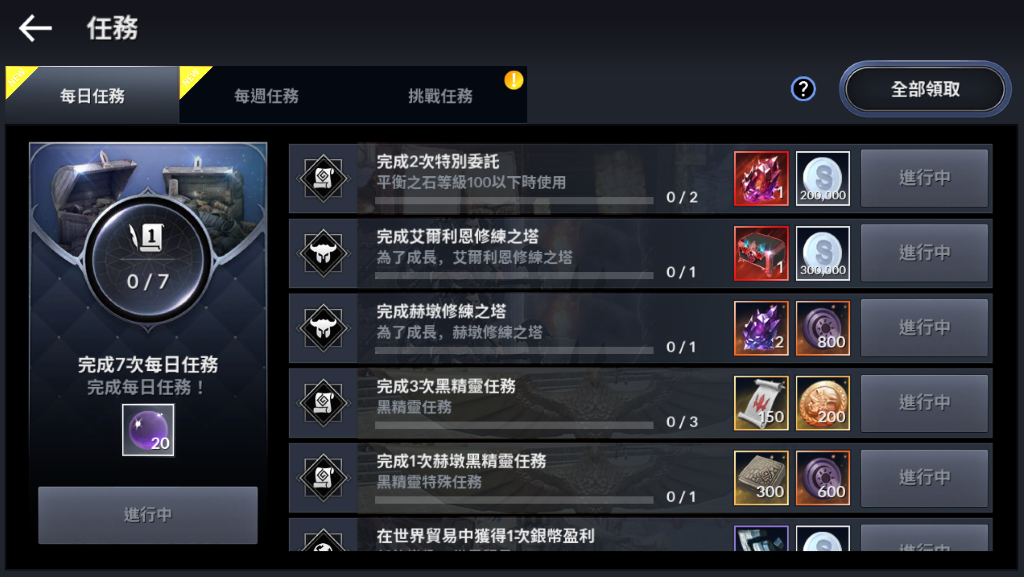Tap the red crystal reward in 特別委託 row
Viewport: 1024px width, 577px height.
point(761,178)
